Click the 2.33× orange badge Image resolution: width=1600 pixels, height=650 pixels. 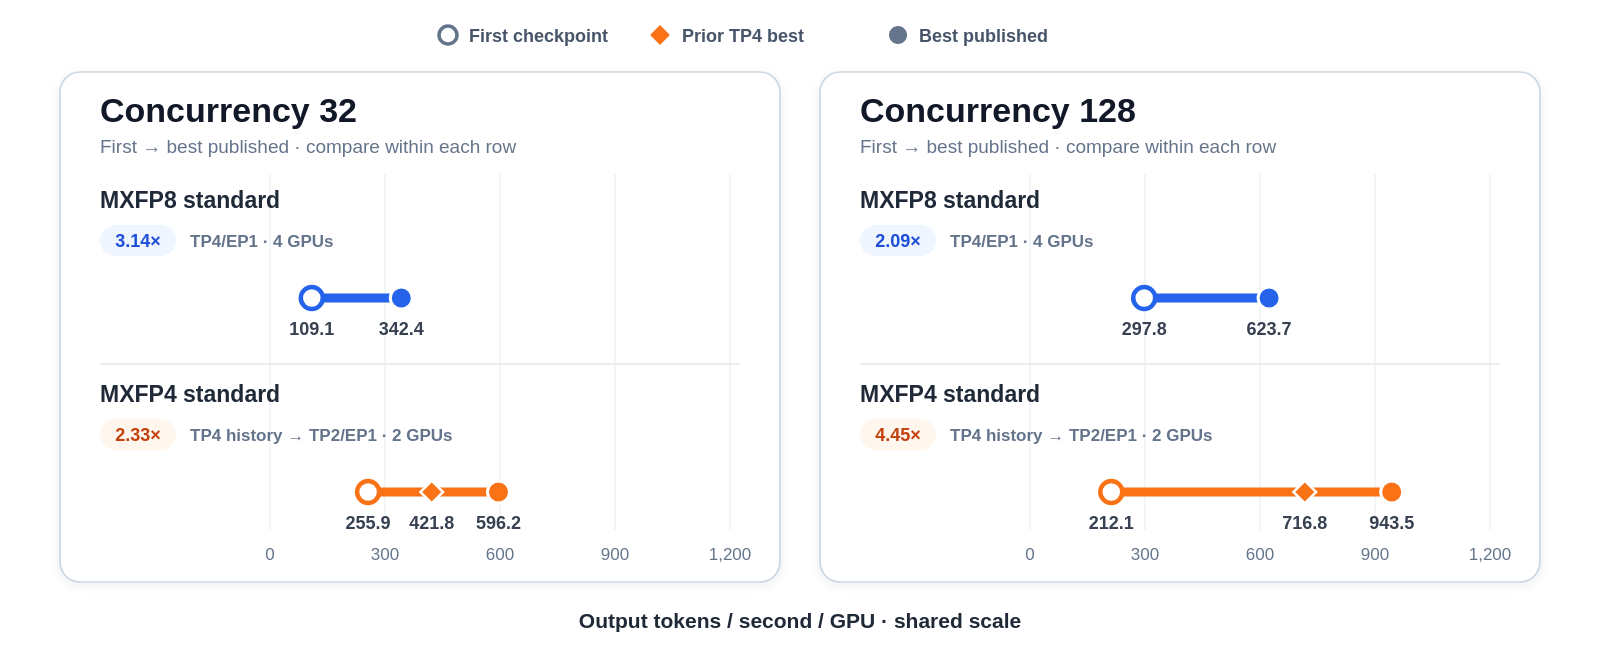click(x=138, y=435)
